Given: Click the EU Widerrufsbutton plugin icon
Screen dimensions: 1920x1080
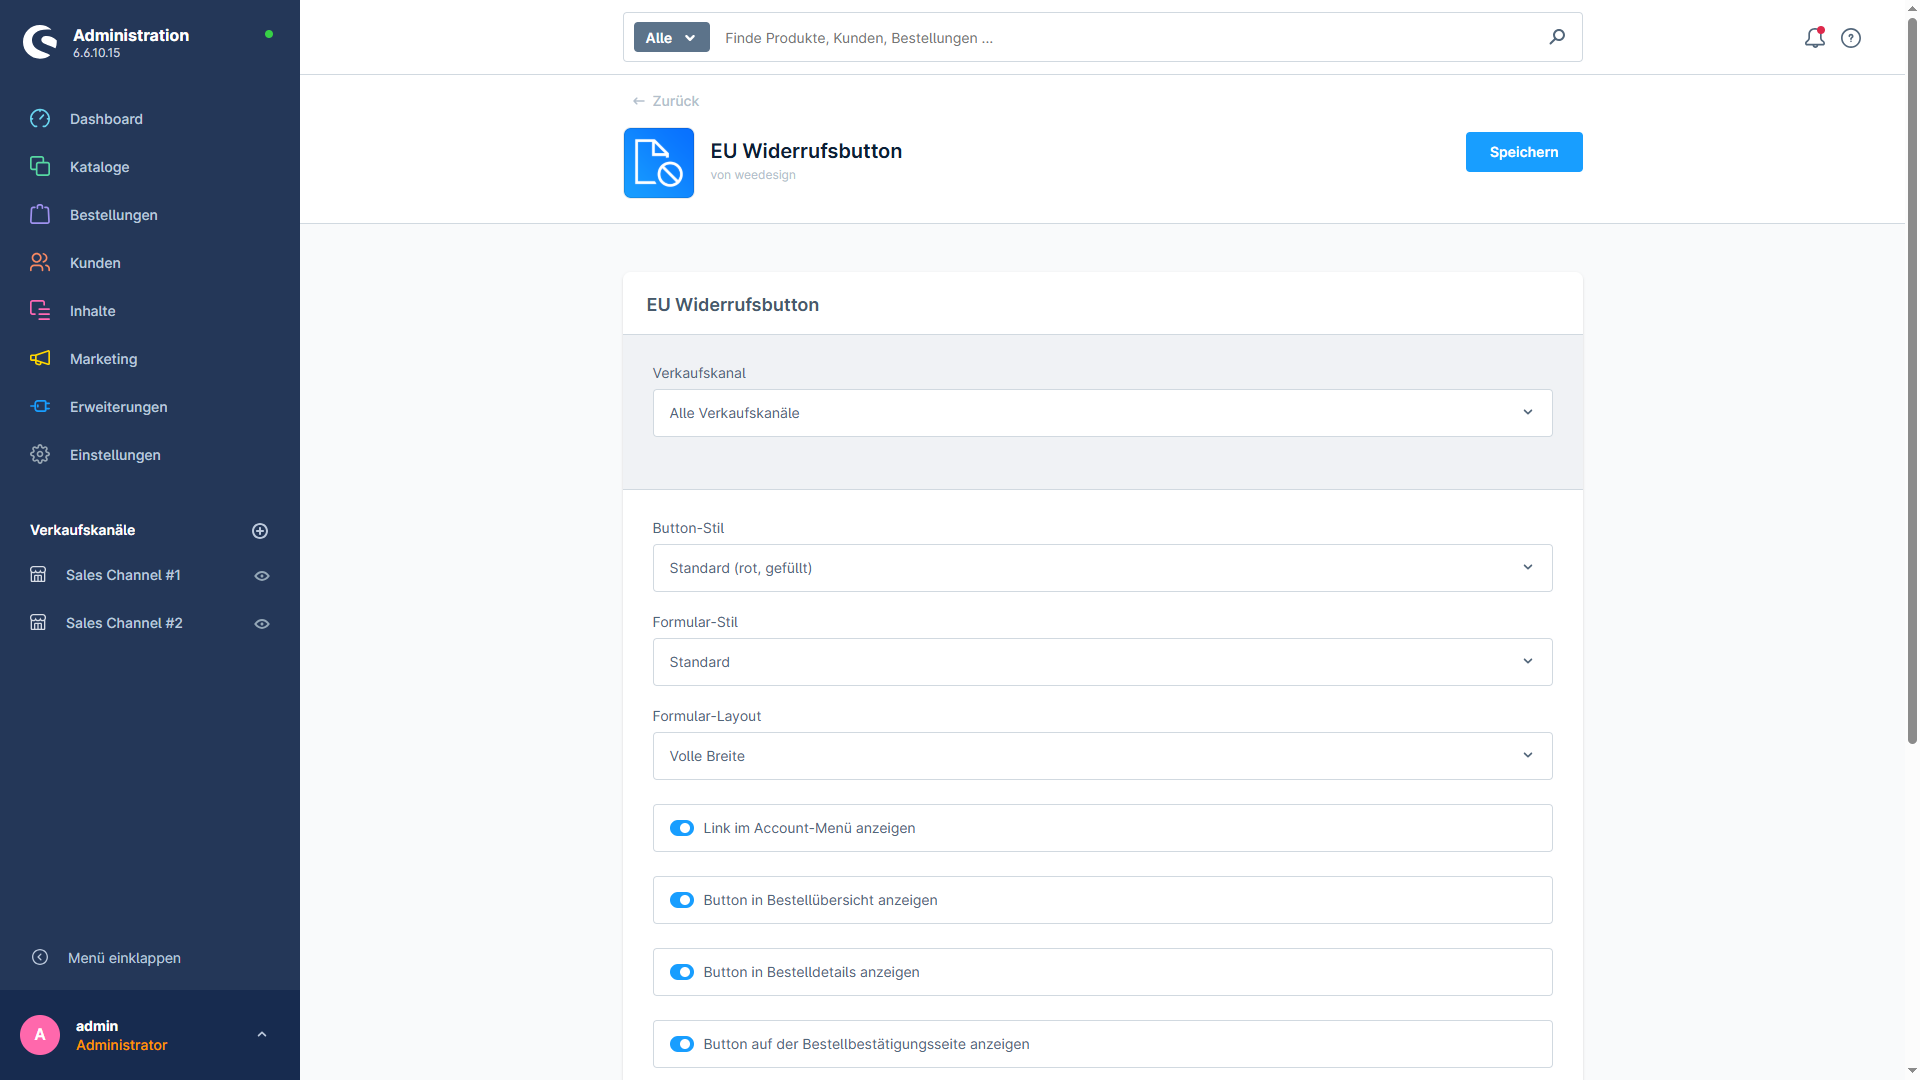Looking at the screenshot, I should [659, 163].
